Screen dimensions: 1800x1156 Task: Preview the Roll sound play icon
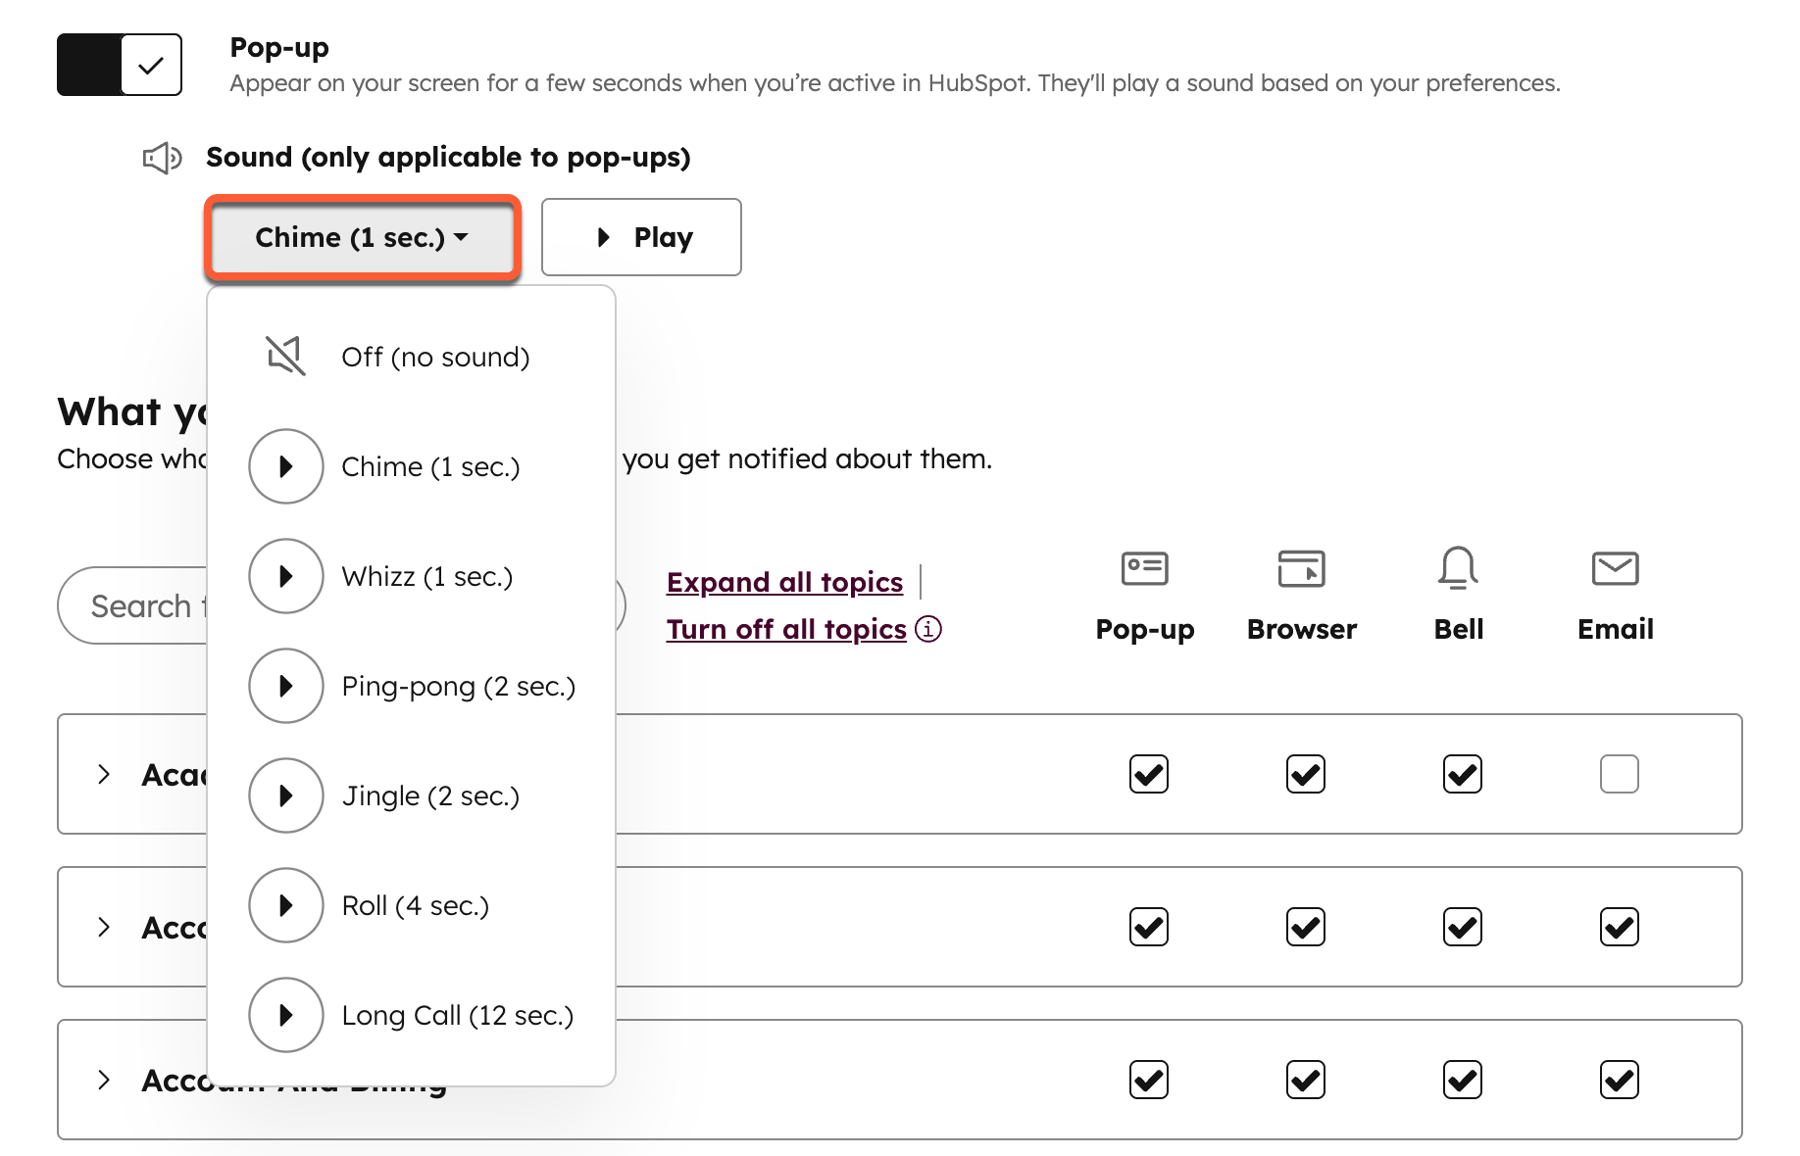(x=286, y=905)
